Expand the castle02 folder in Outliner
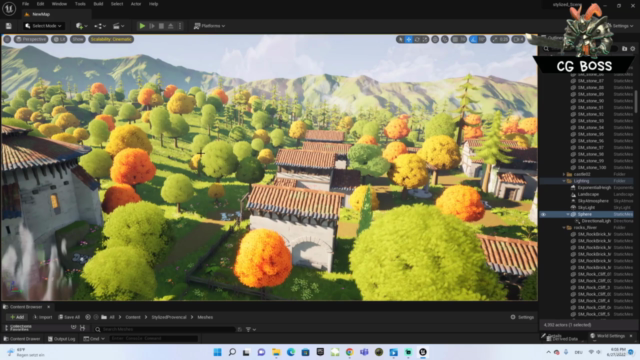Screen dimensions: 640x360 pyautogui.click(x=564, y=174)
